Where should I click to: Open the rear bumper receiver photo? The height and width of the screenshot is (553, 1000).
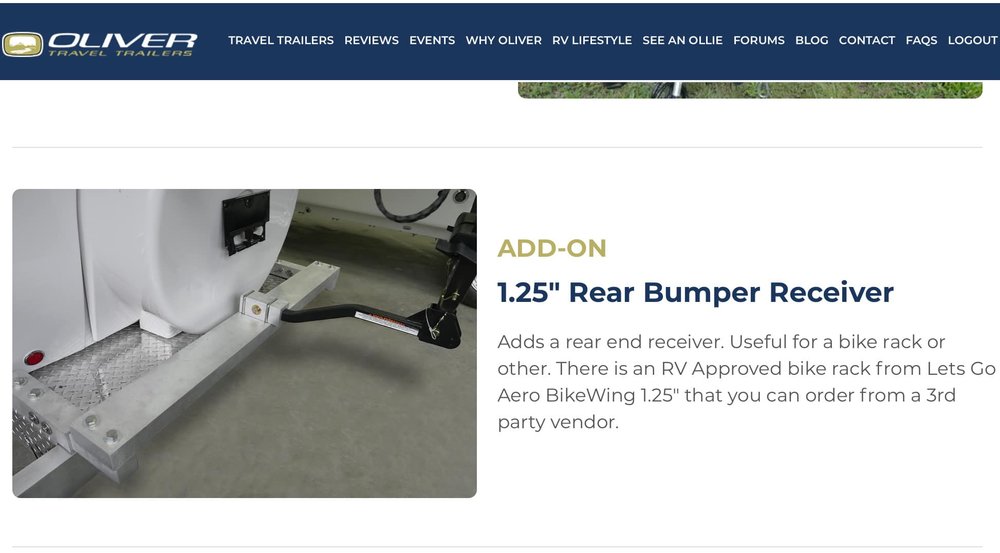point(244,343)
